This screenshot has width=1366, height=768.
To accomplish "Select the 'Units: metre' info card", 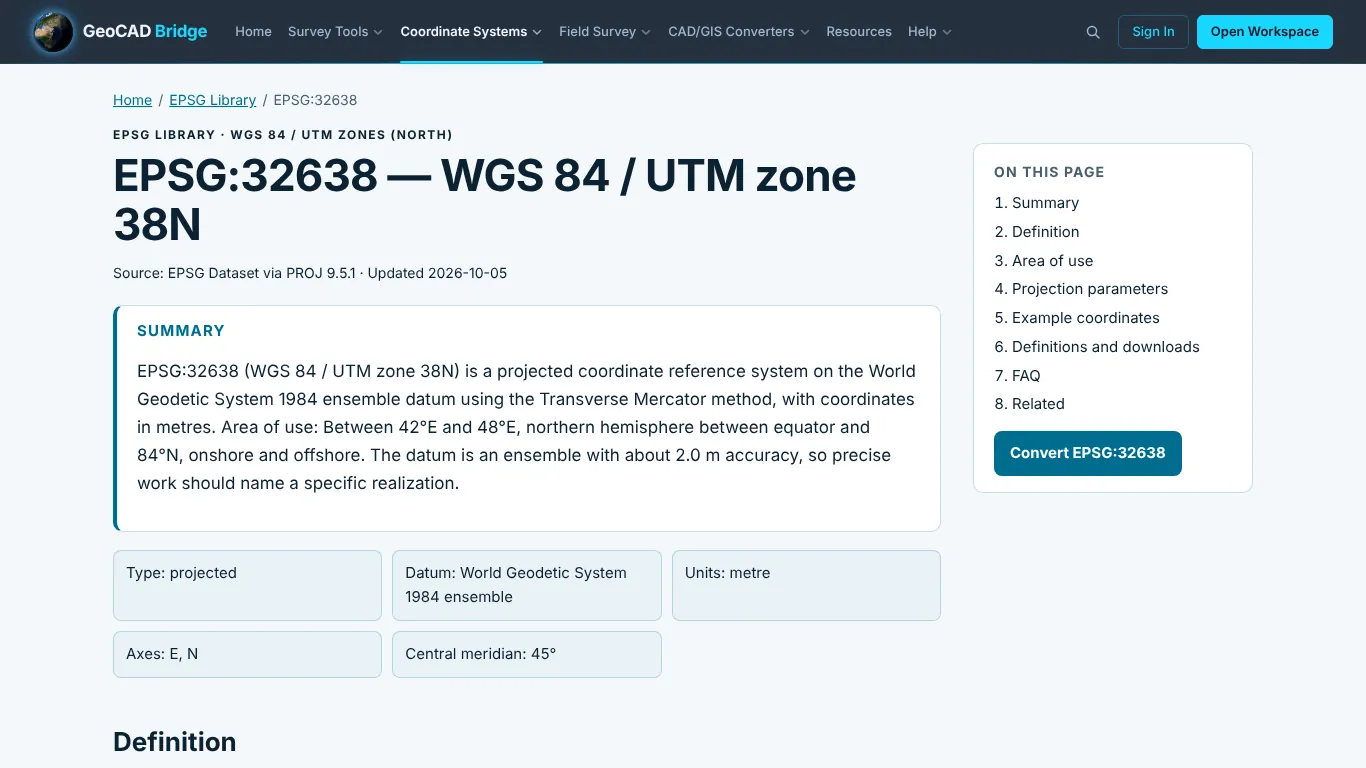I will (x=806, y=585).
